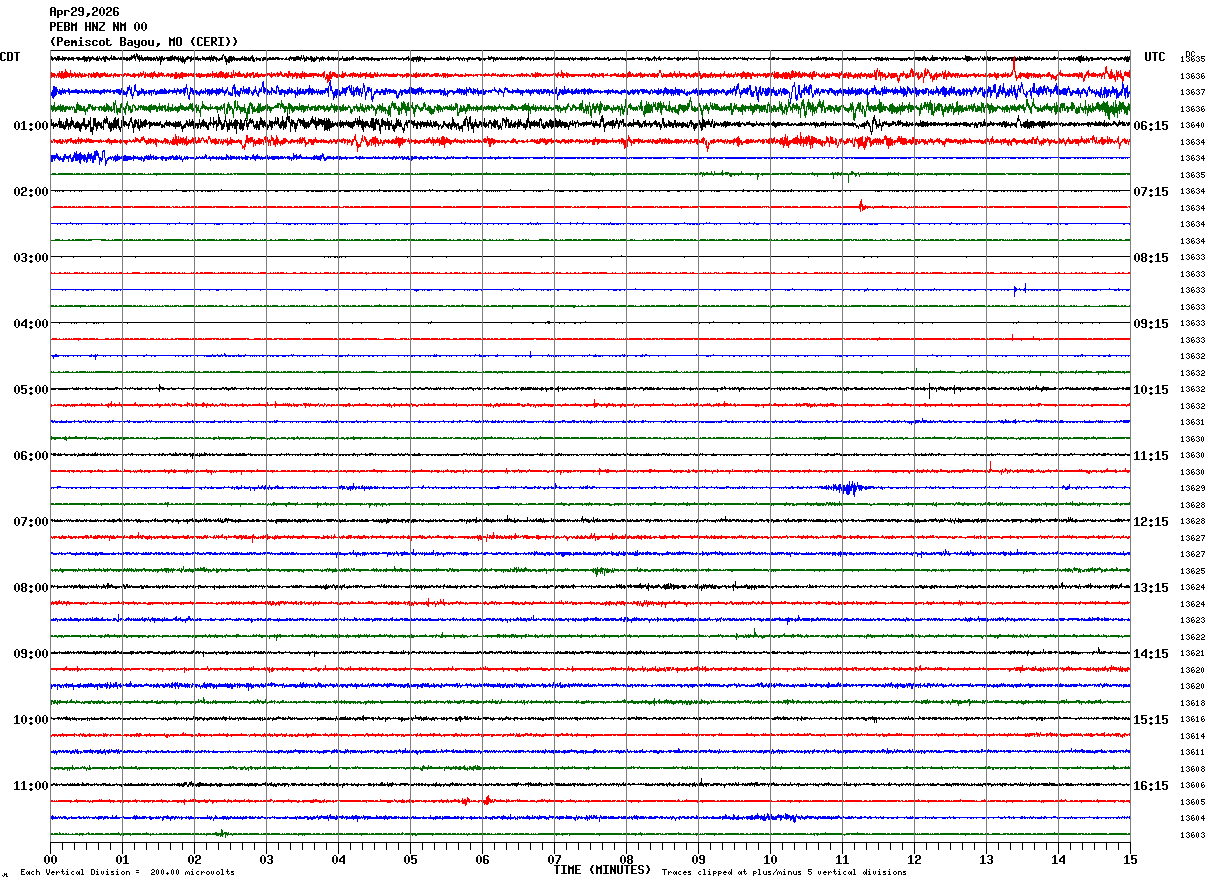Screen dimensions: 1210x886
Task: Click minute 00 on the time axis
Action: point(50,859)
